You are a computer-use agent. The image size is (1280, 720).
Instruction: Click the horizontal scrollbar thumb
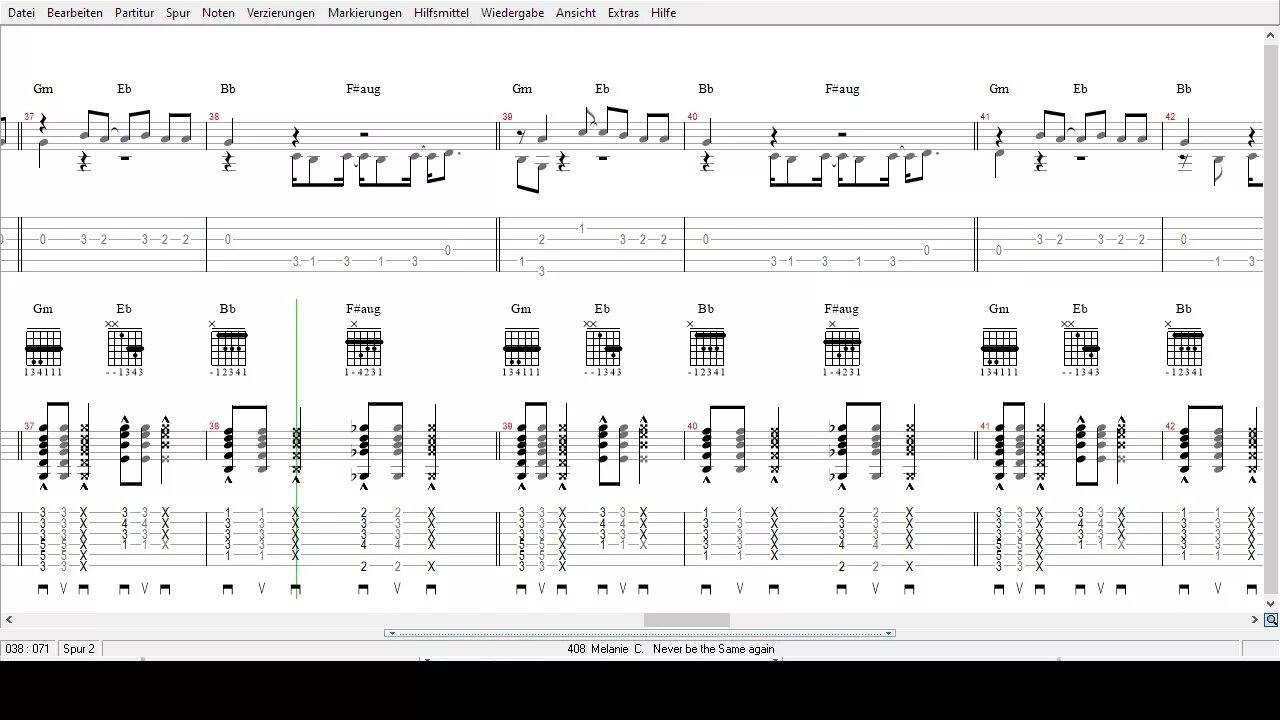(686, 620)
